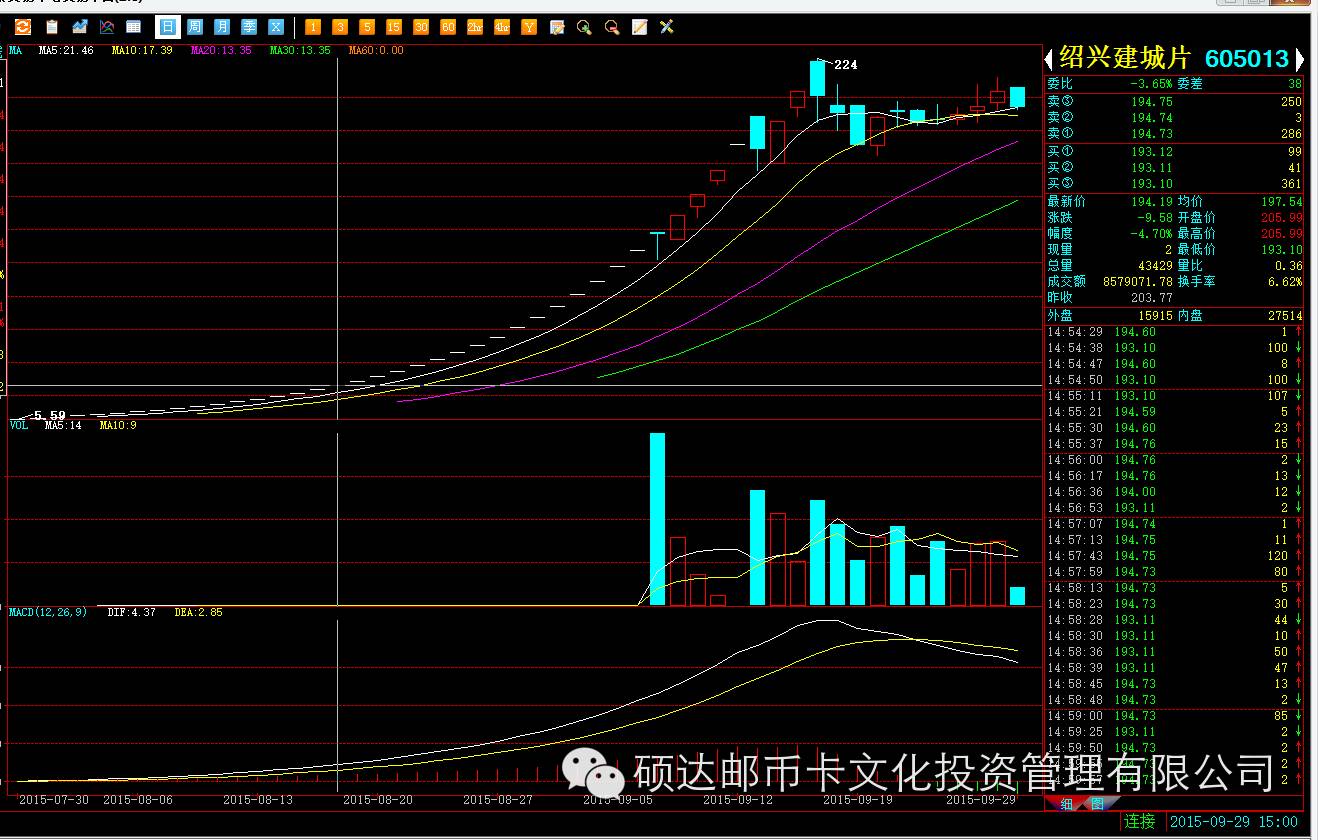Open the line analysis chart icon
The image size is (1318, 840).
click(105, 27)
